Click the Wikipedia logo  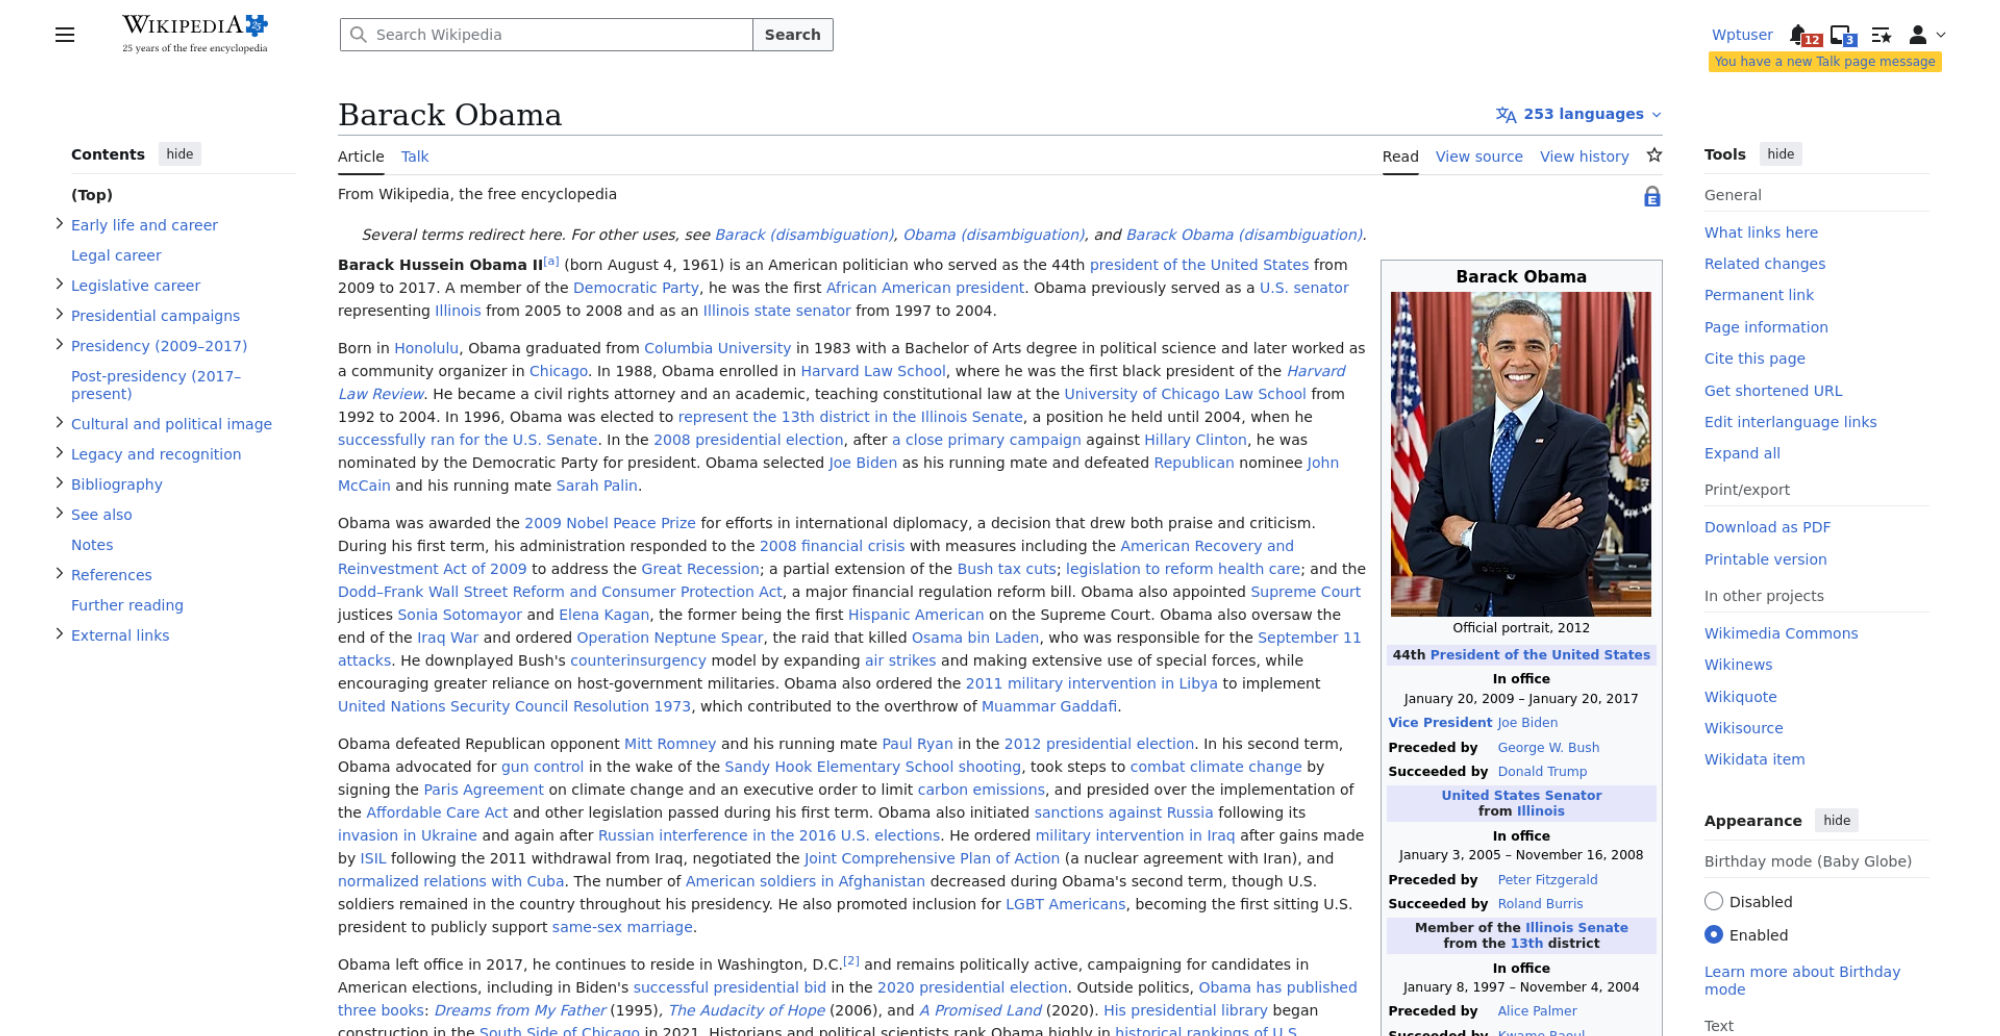coord(195,33)
